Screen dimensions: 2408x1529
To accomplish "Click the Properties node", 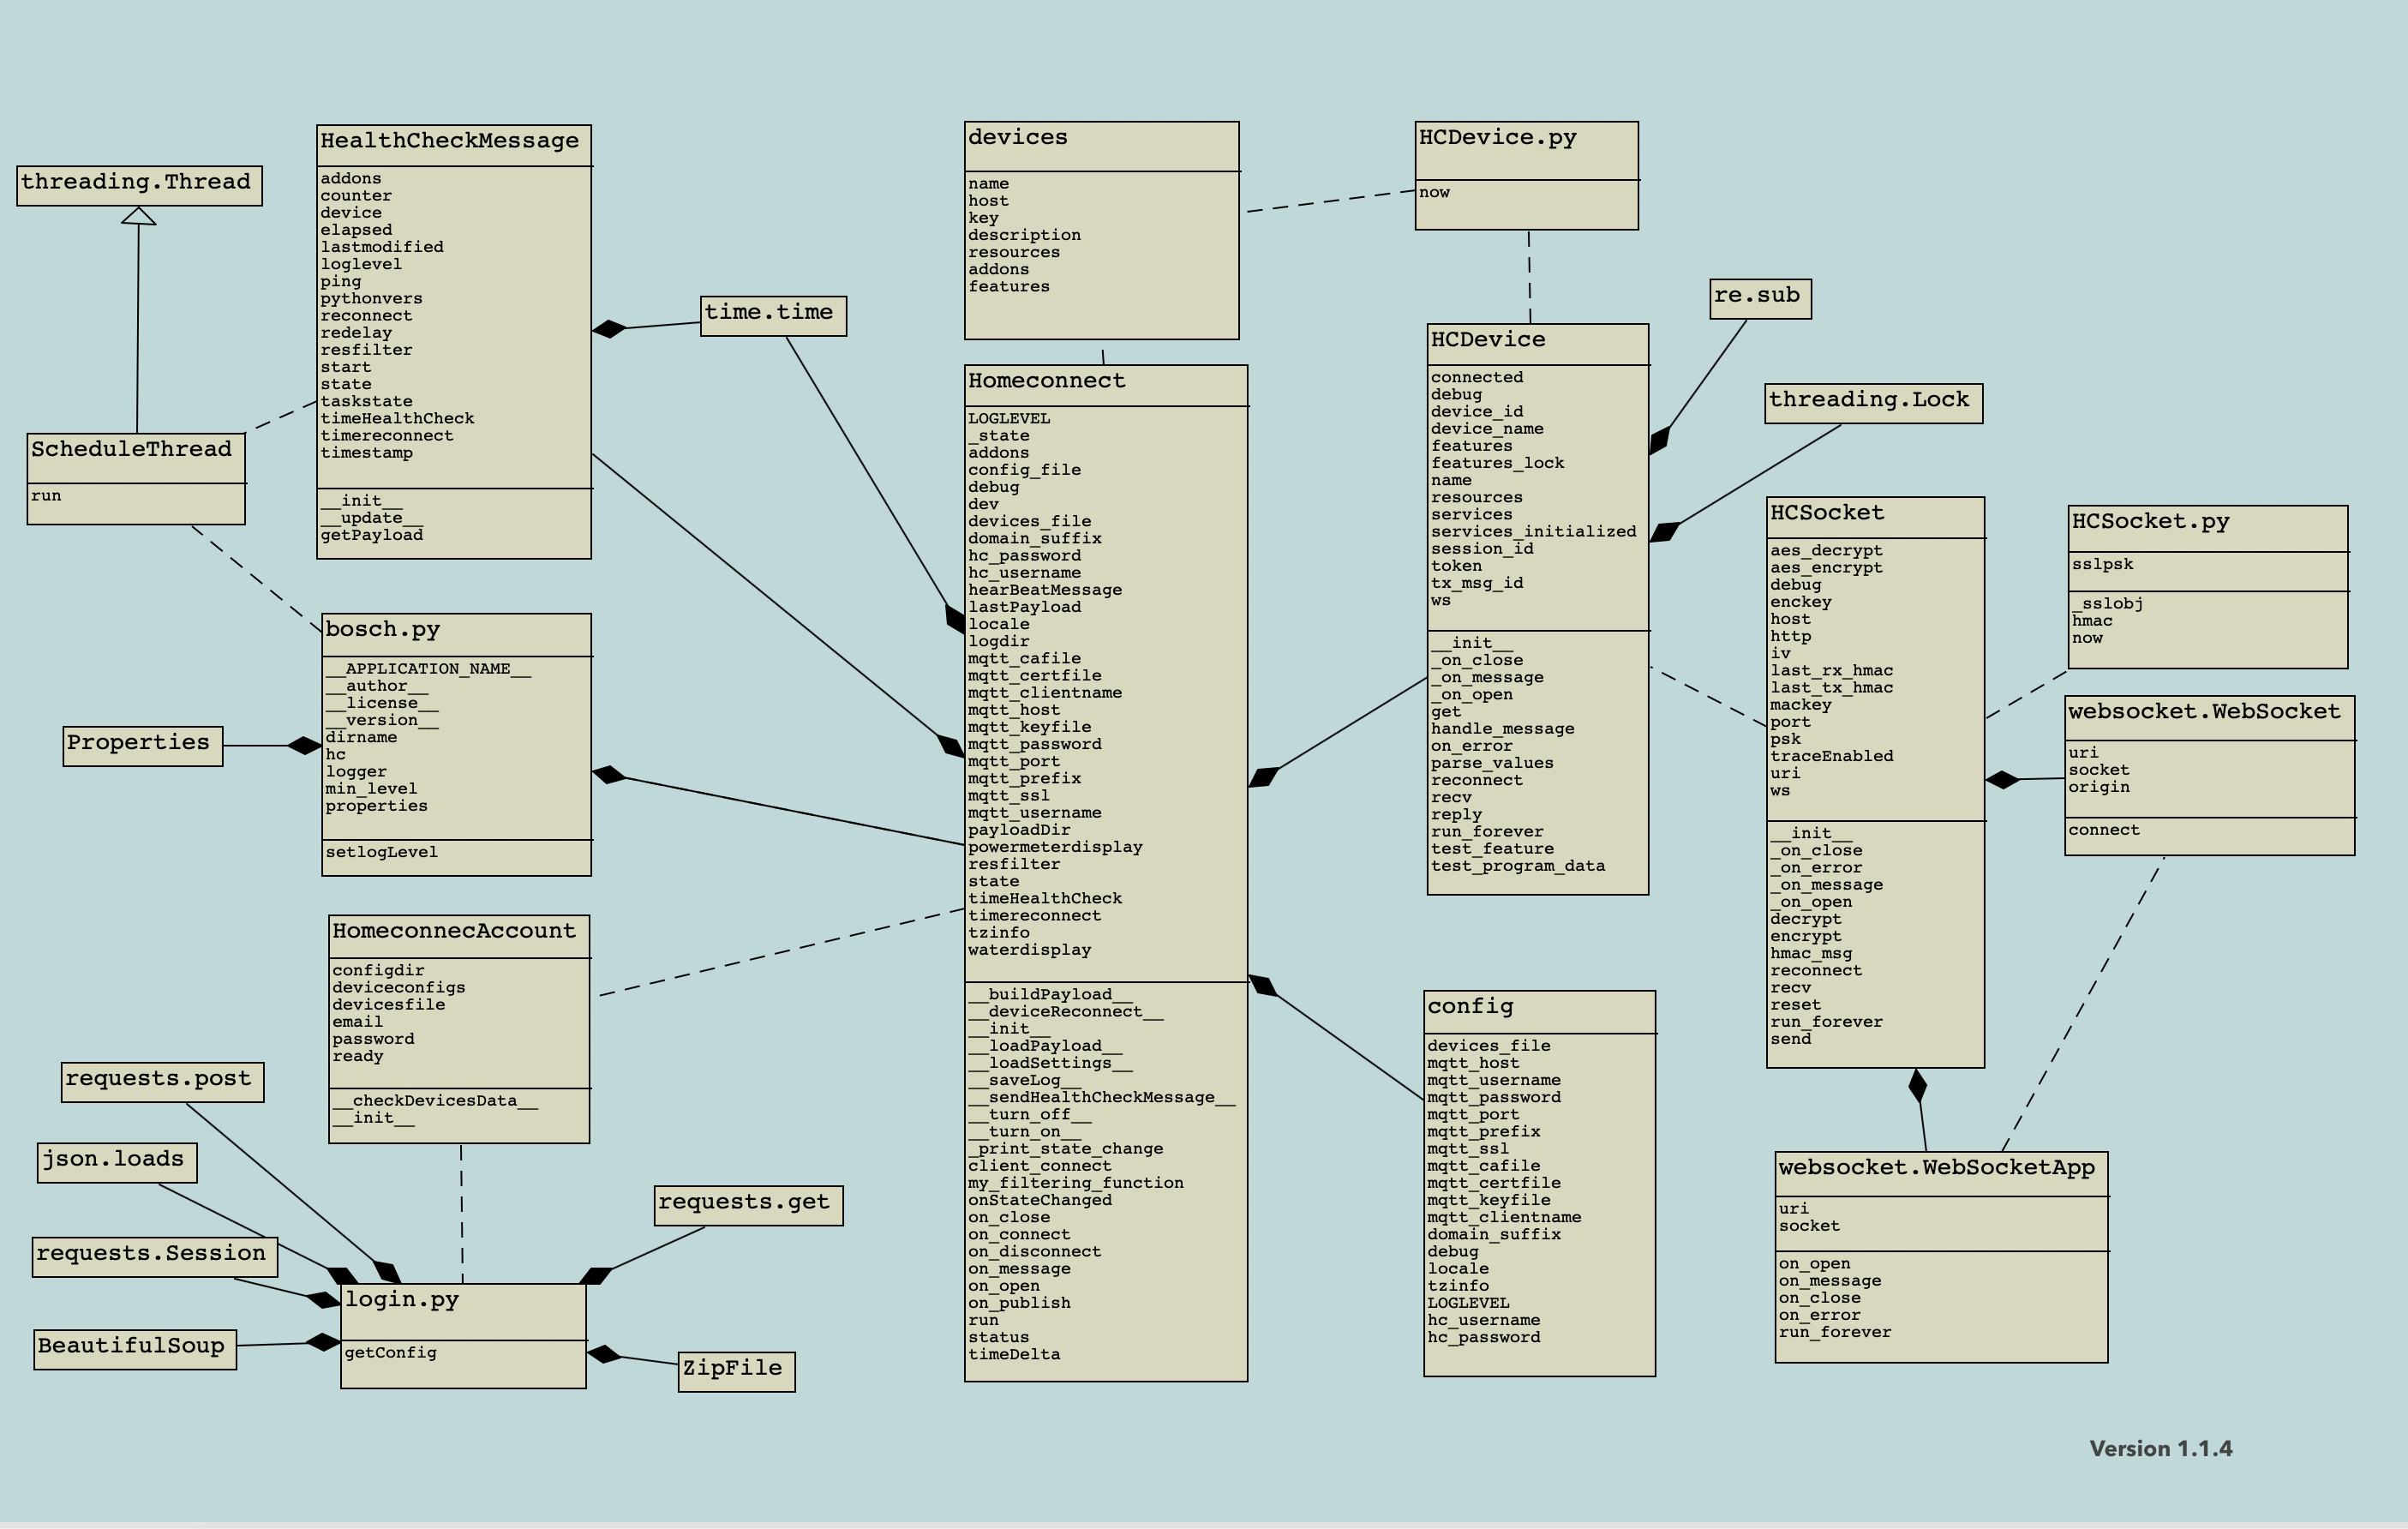I will pos(143,746).
